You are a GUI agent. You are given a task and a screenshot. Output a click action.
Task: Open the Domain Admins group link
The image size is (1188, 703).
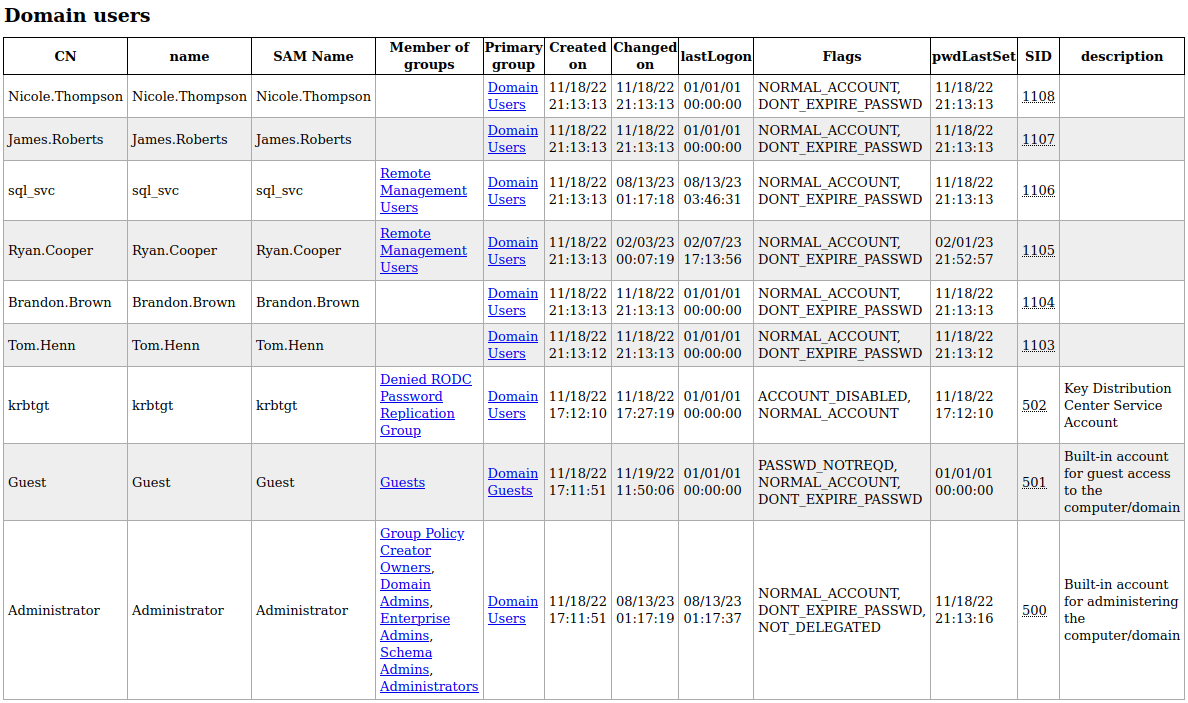(405, 593)
